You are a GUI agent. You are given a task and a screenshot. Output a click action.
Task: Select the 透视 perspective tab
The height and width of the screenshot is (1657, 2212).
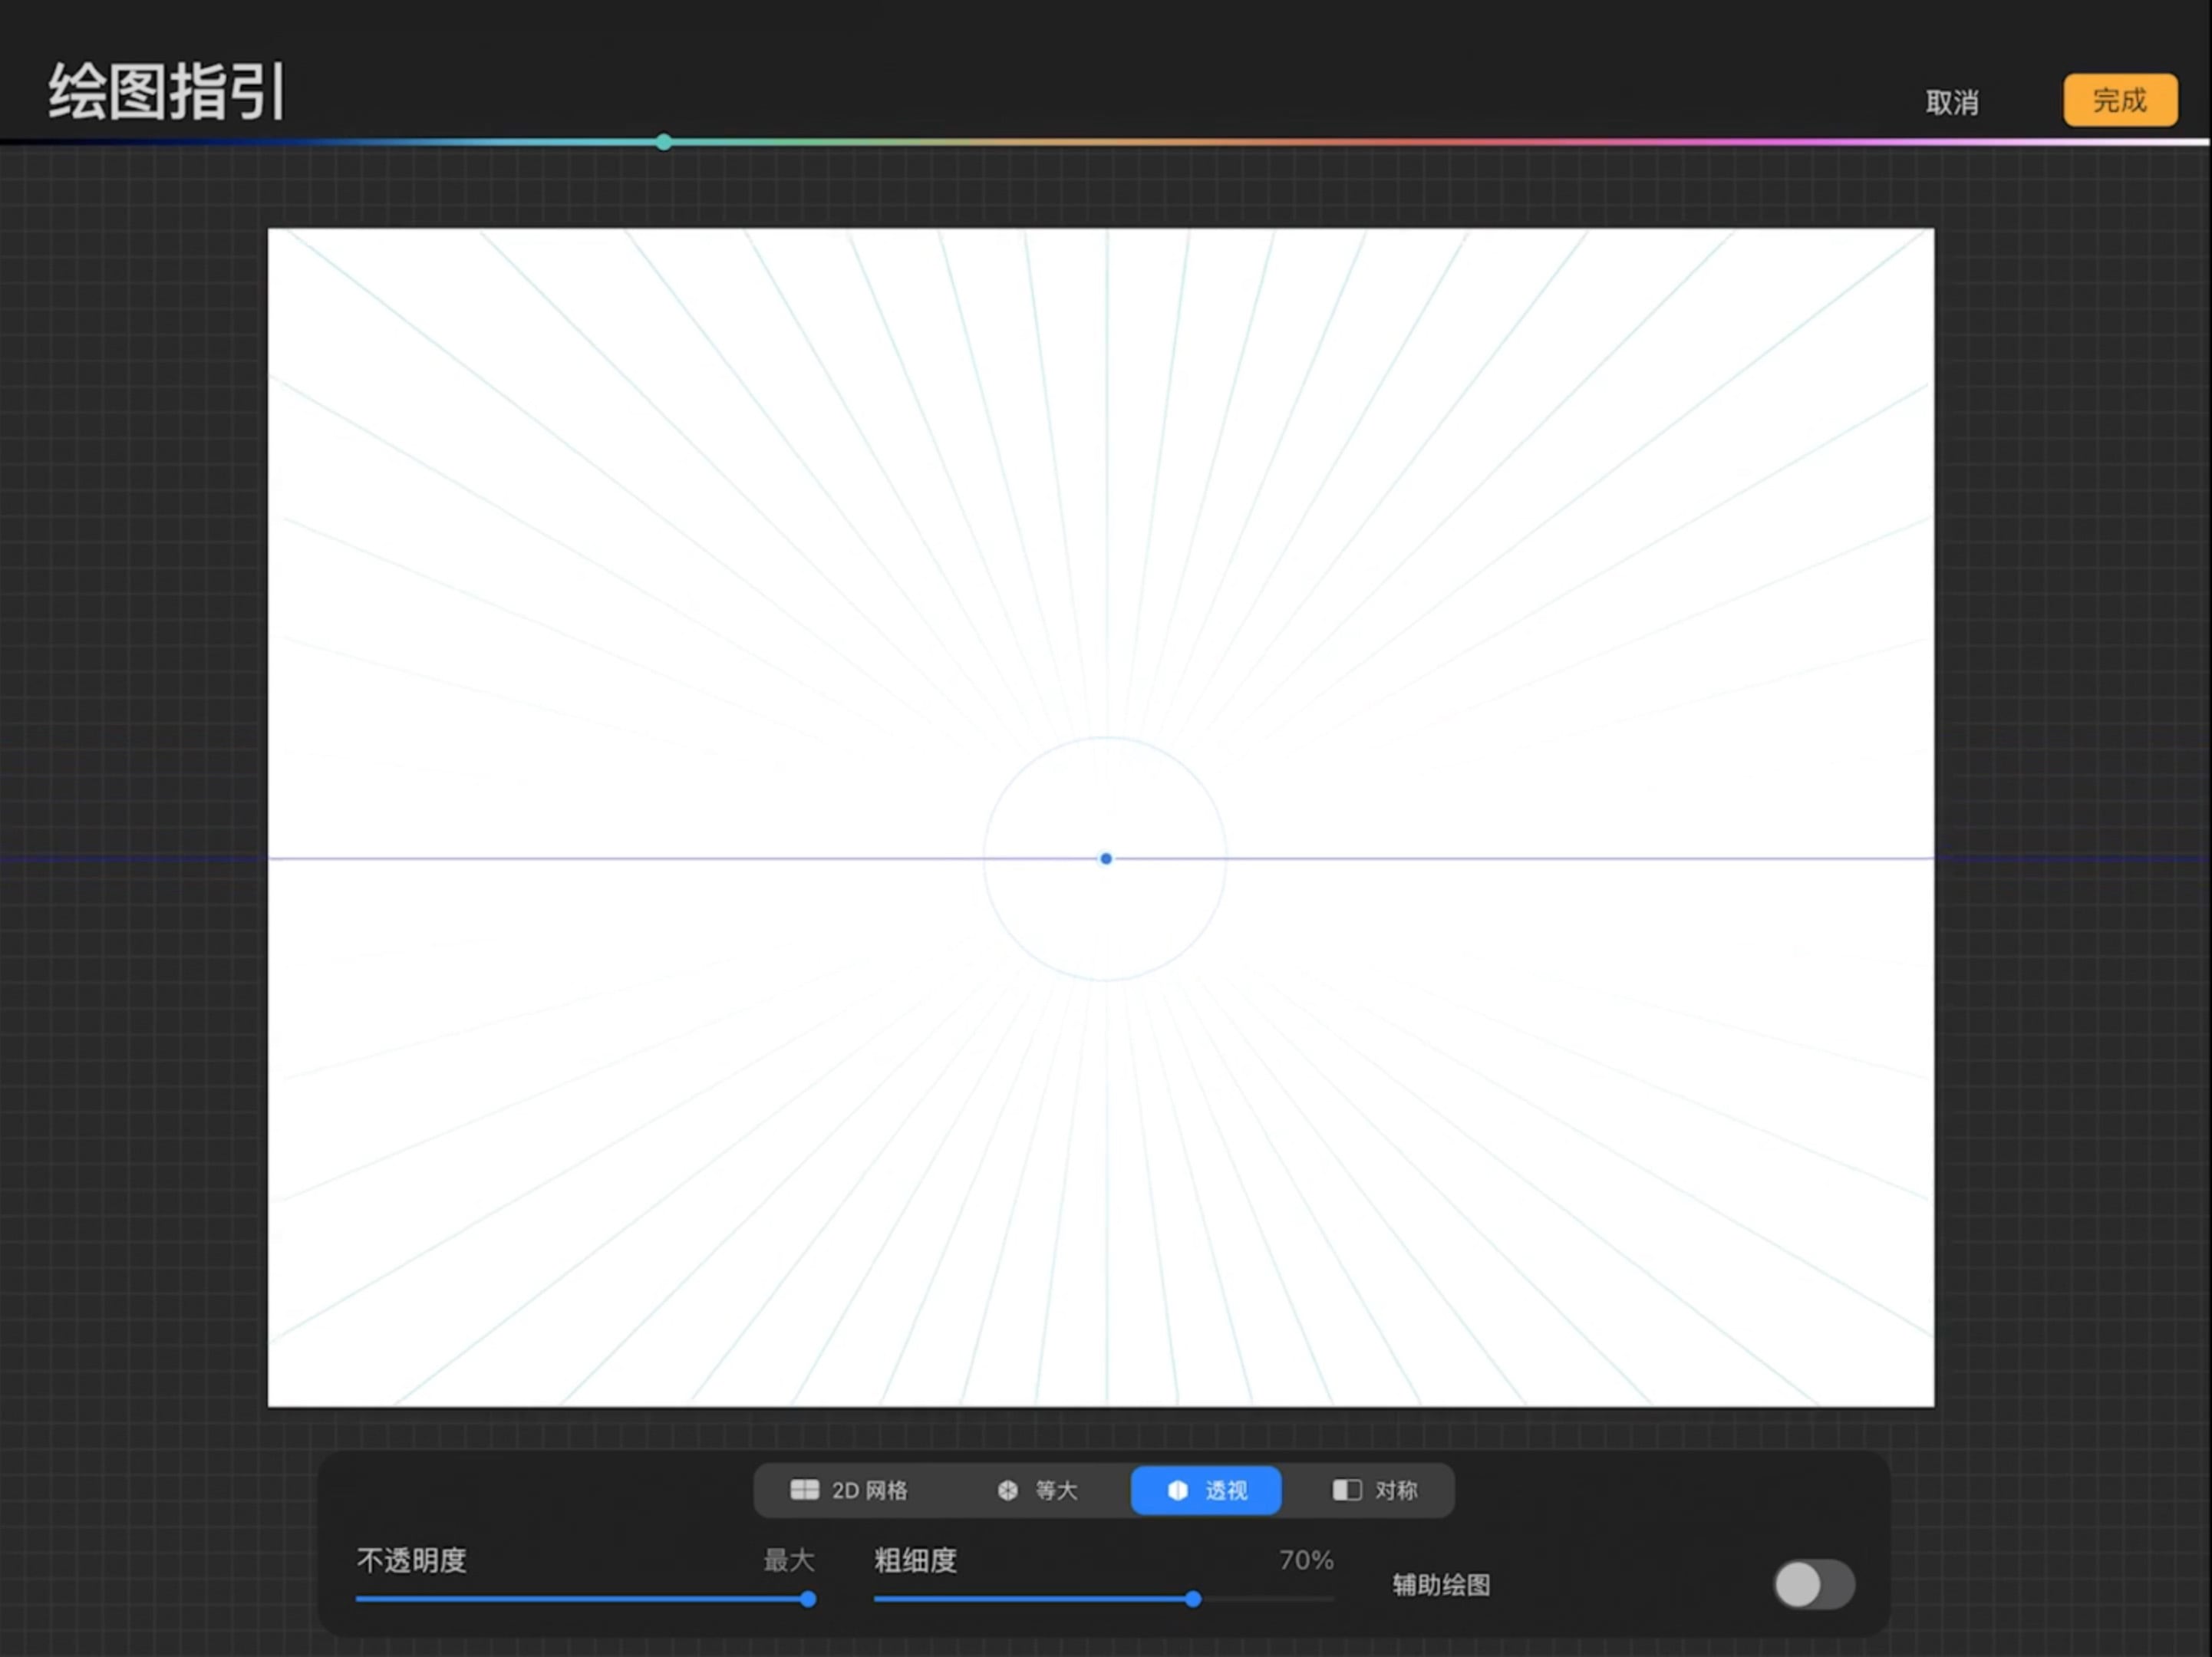click(x=1206, y=1490)
